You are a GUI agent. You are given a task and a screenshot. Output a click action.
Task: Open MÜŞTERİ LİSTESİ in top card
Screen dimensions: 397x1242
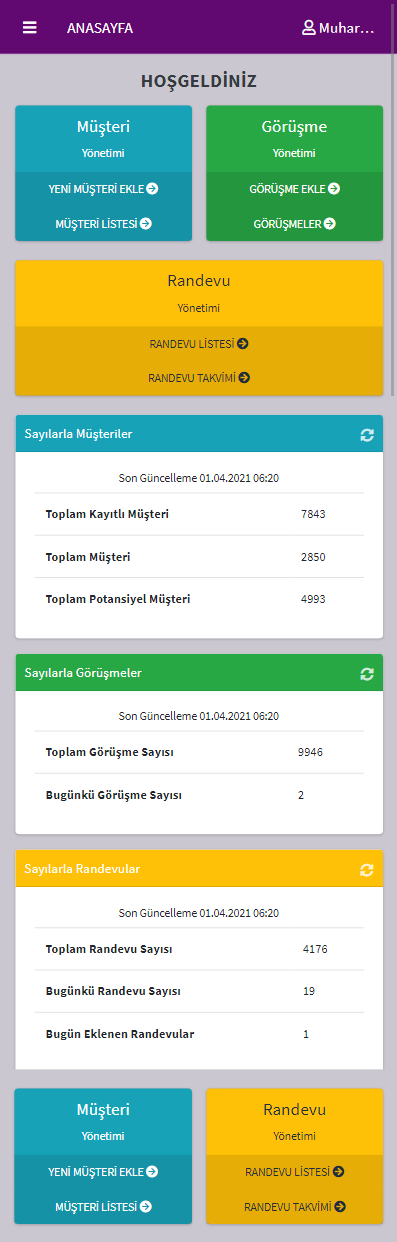tap(103, 224)
